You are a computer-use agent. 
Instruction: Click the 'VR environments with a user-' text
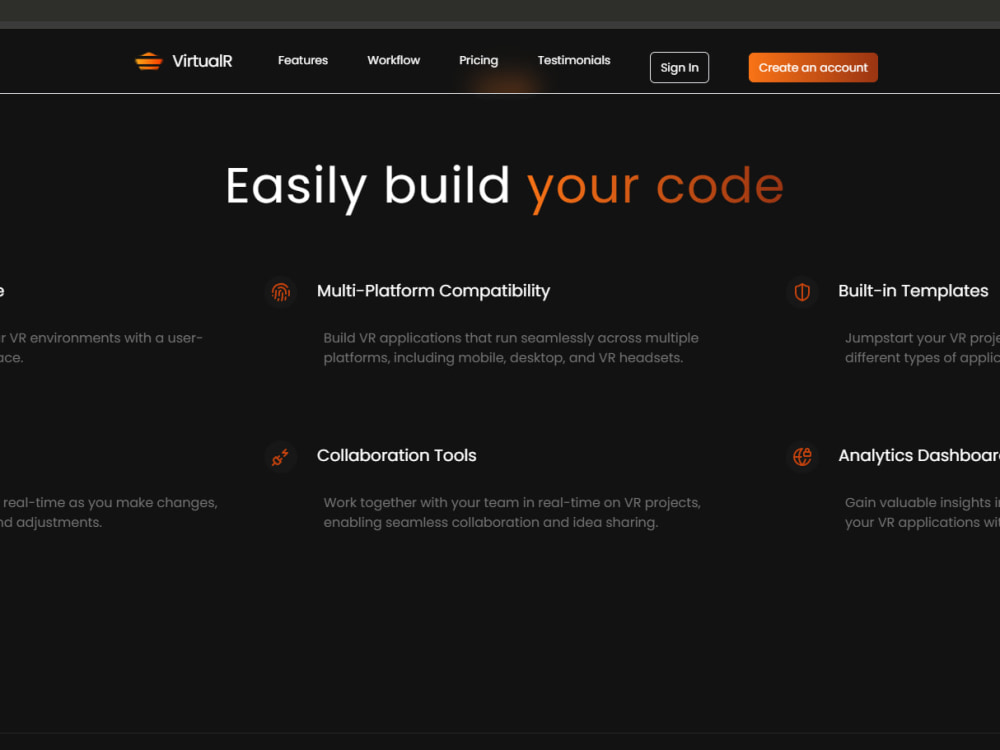101,348
